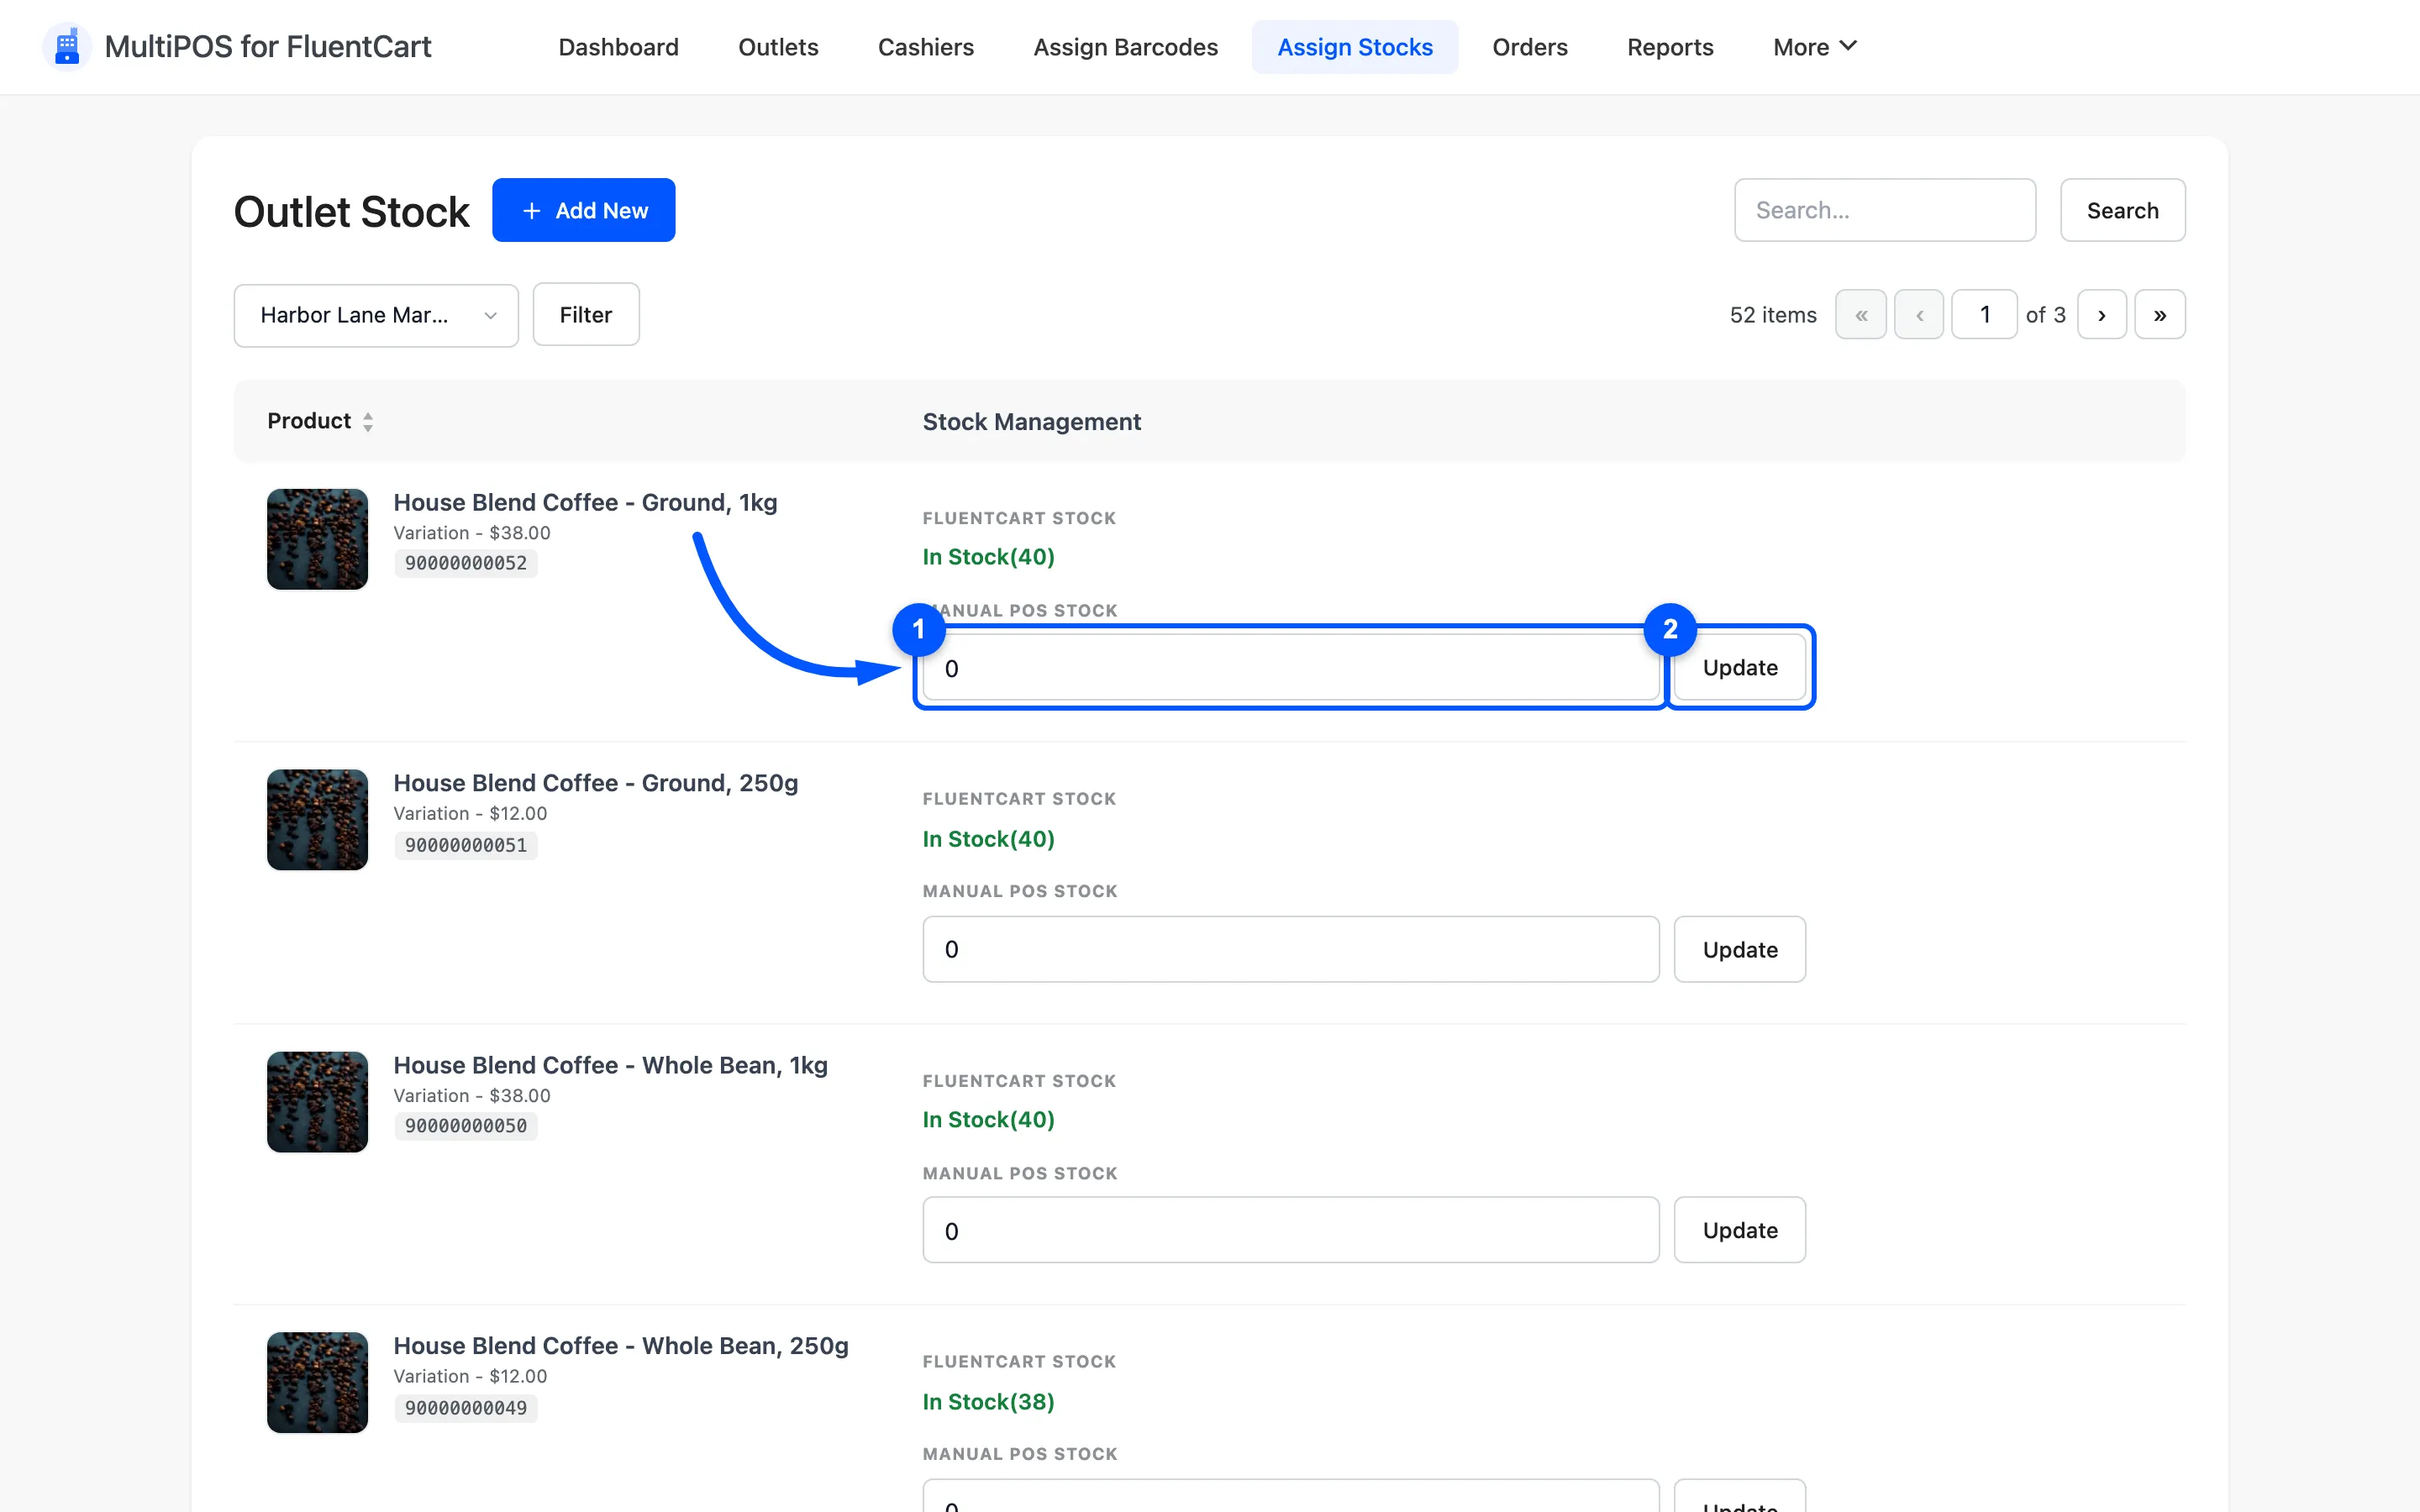Click the Search button
Screen dimensions: 2420x1512
(2122, 210)
